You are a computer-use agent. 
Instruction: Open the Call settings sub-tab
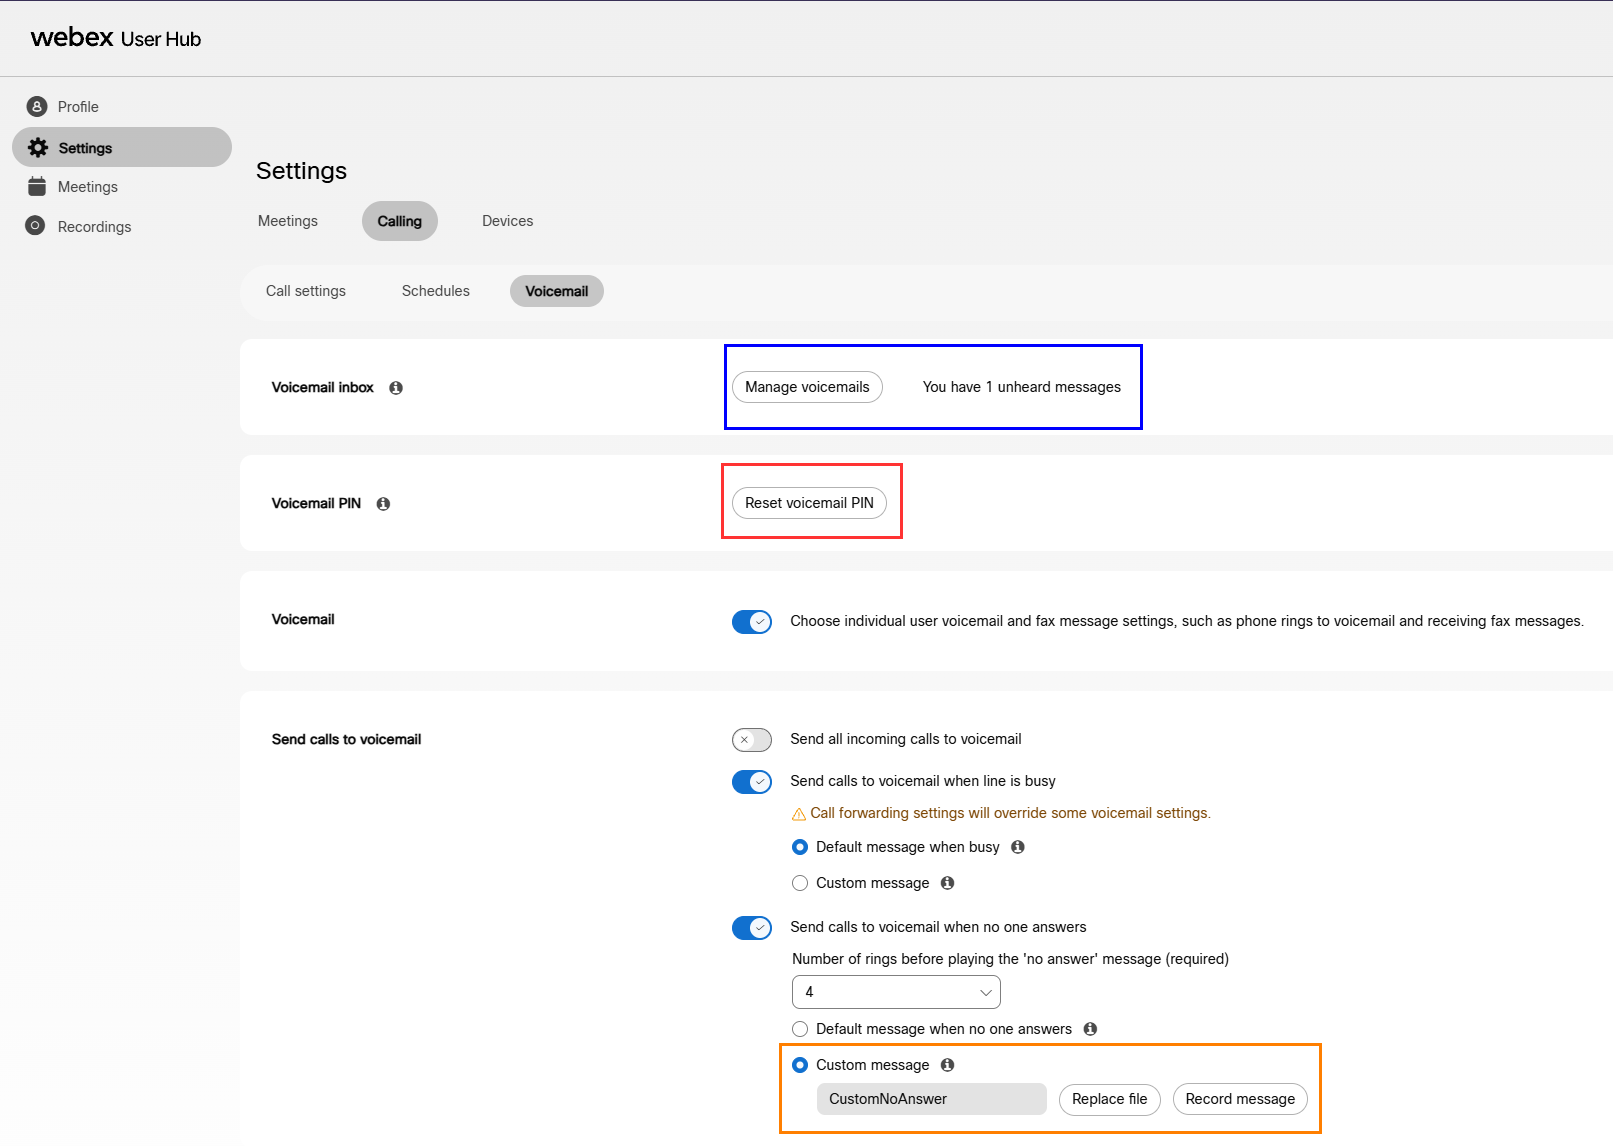click(x=306, y=291)
